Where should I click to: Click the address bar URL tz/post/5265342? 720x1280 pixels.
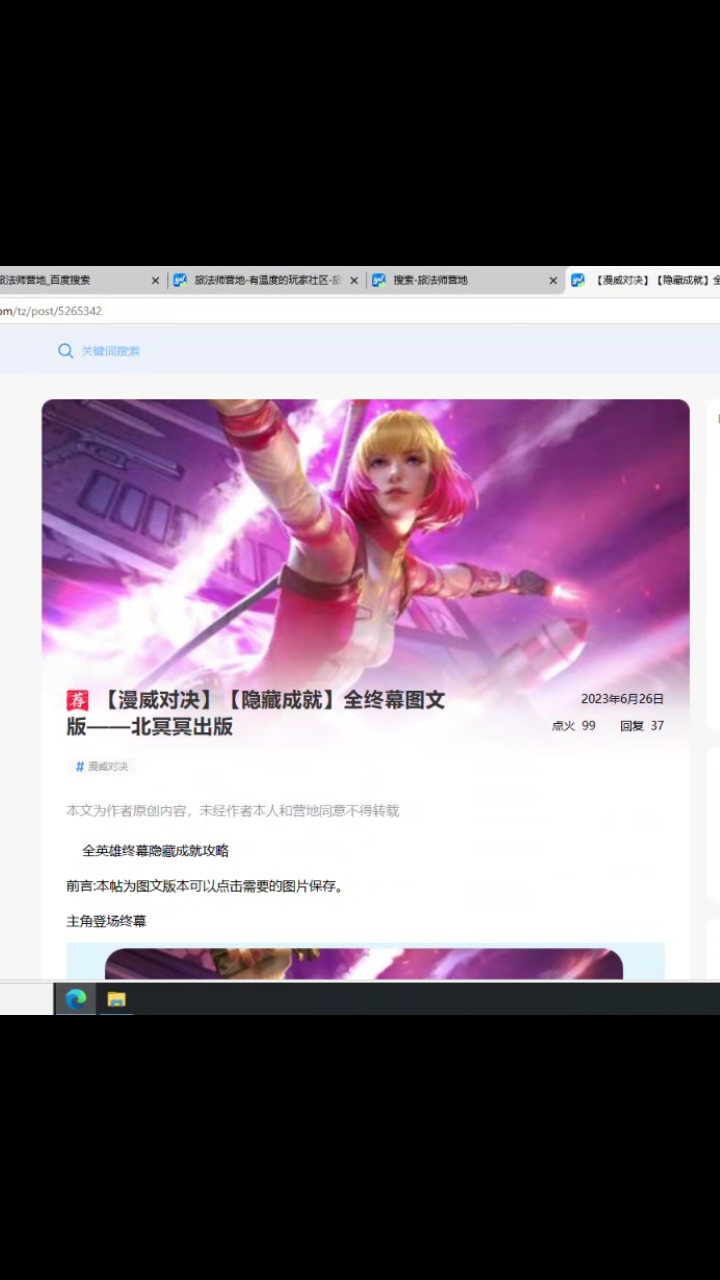(x=51, y=311)
